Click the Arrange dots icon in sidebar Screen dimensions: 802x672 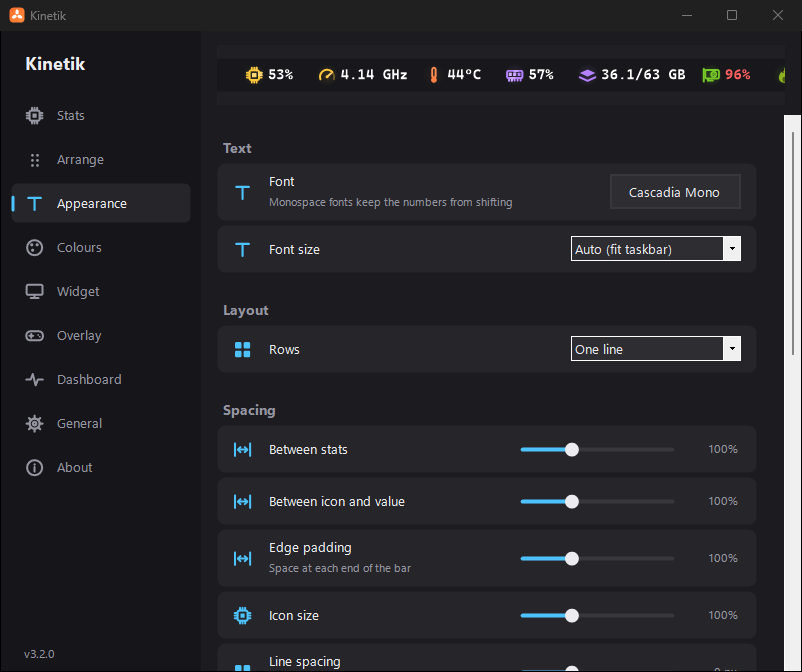(34, 160)
